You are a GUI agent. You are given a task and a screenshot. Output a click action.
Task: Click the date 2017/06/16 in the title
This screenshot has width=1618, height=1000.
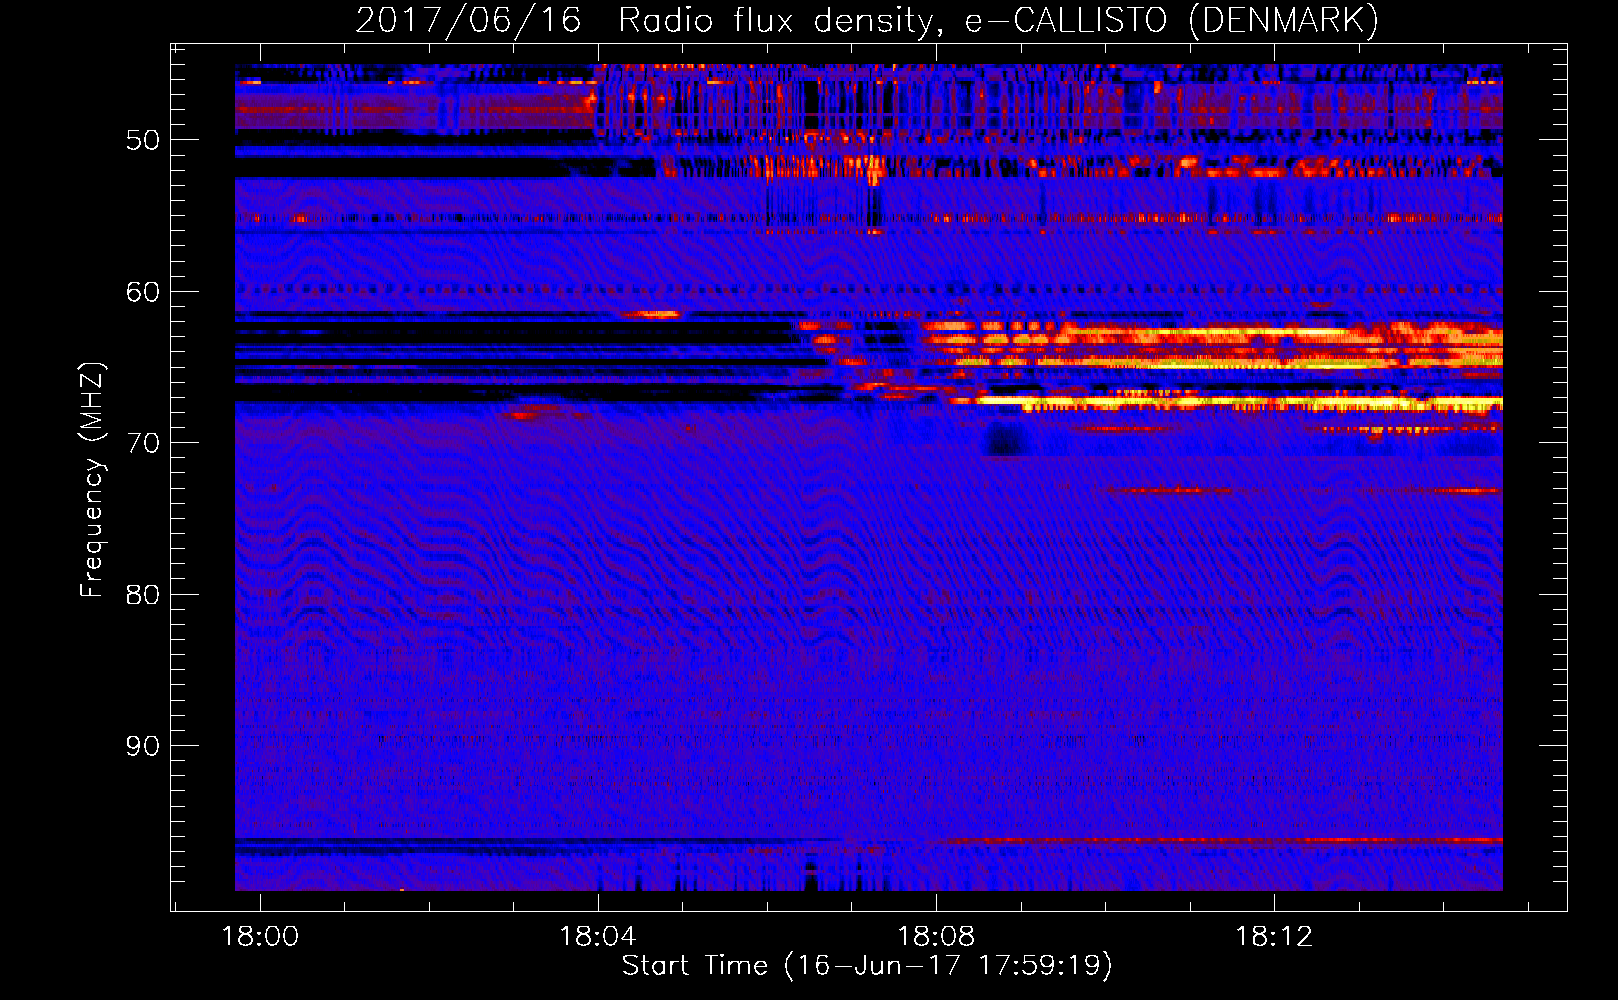click(x=468, y=20)
